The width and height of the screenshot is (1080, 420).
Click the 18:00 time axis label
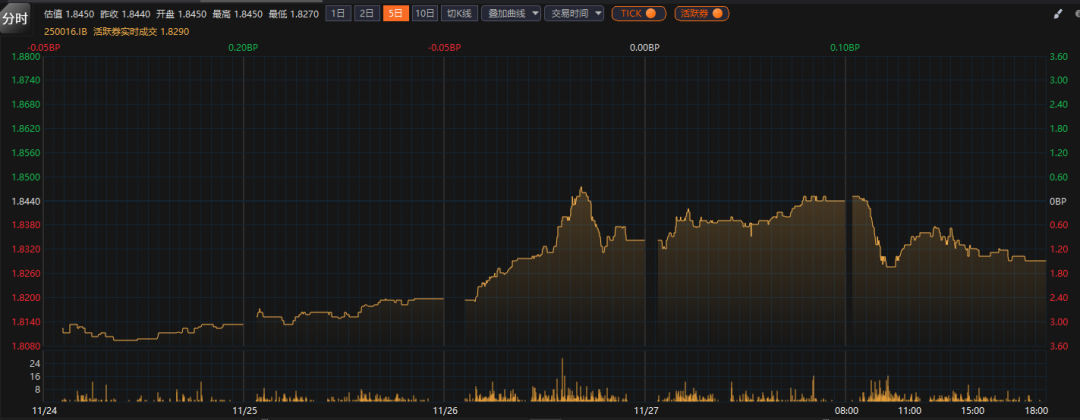1035,410
